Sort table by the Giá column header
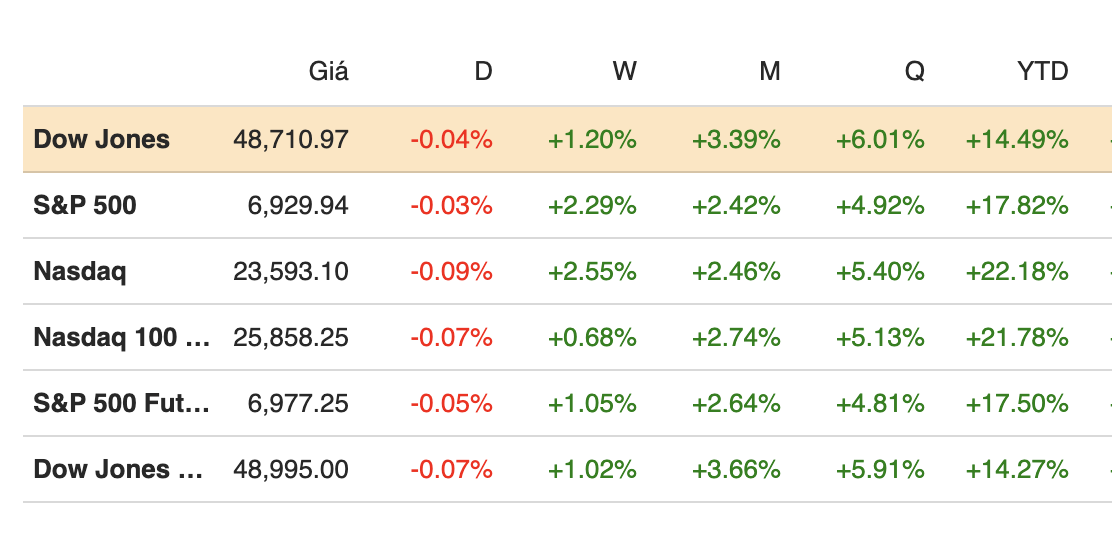The width and height of the screenshot is (1112, 546). click(x=329, y=71)
